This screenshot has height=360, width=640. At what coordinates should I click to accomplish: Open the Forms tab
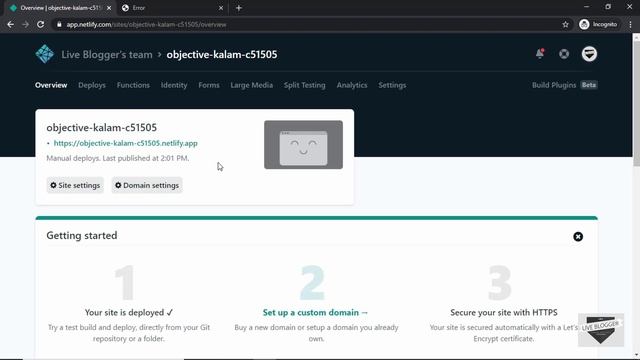tap(209, 85)
